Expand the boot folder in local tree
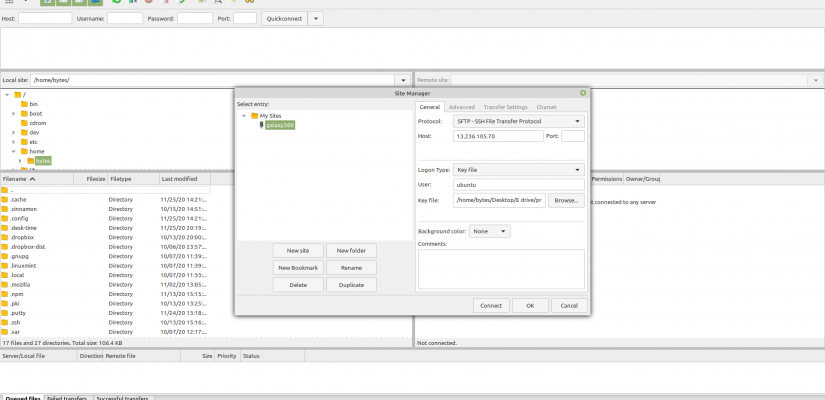 point(13,114)
